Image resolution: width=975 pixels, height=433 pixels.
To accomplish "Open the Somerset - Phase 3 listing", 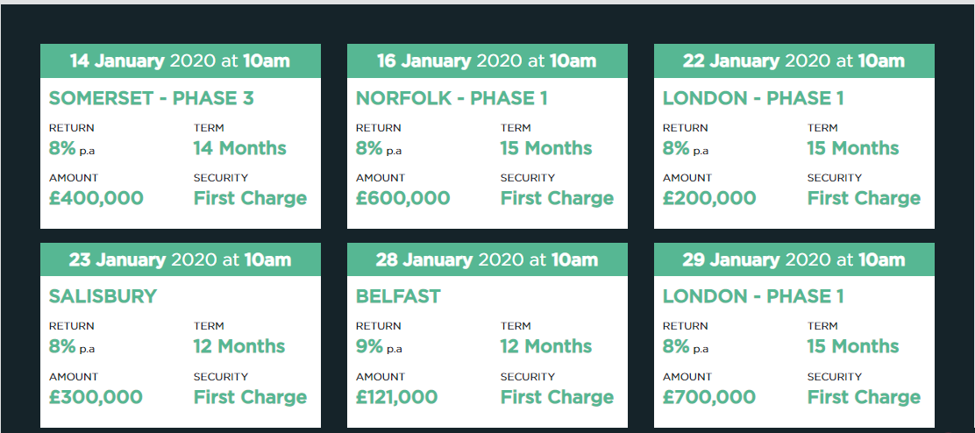I will (151, 98).
